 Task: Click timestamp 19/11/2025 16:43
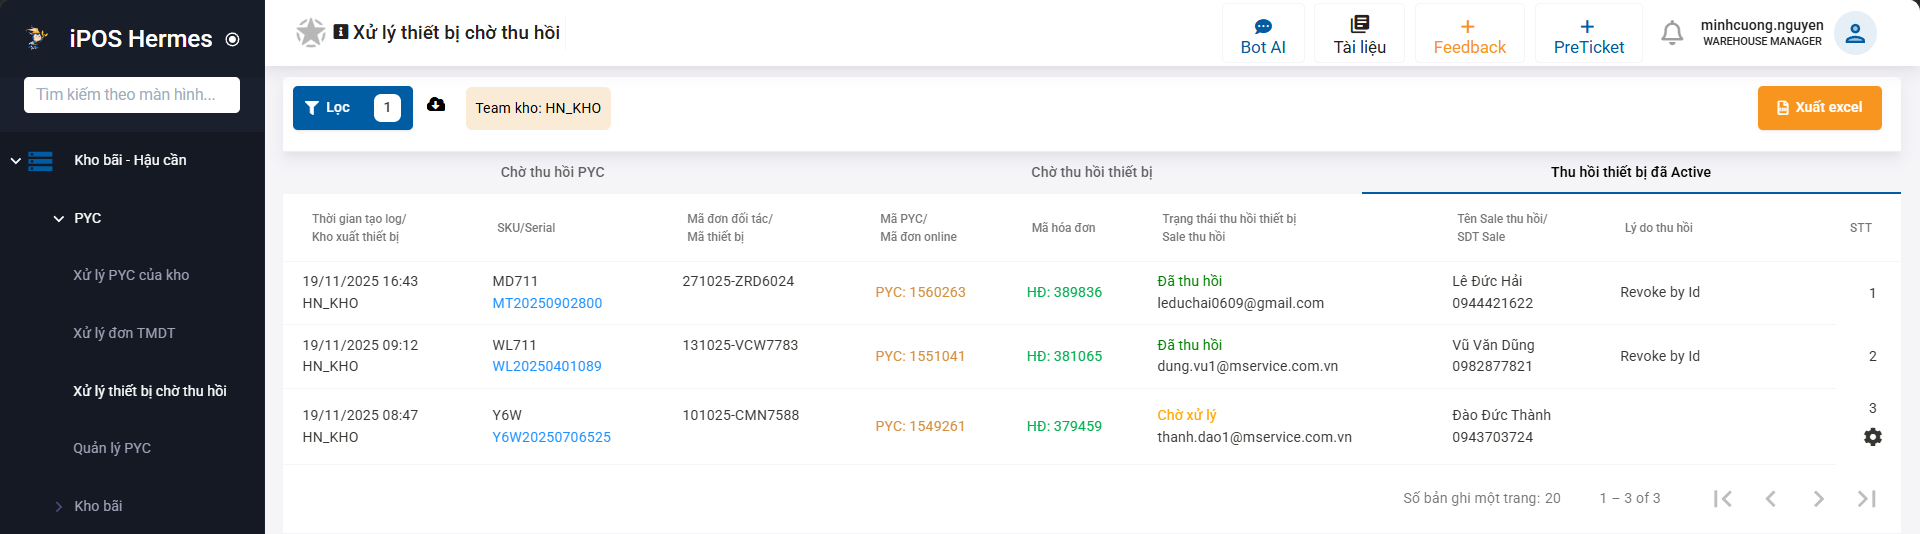(360, 281)
